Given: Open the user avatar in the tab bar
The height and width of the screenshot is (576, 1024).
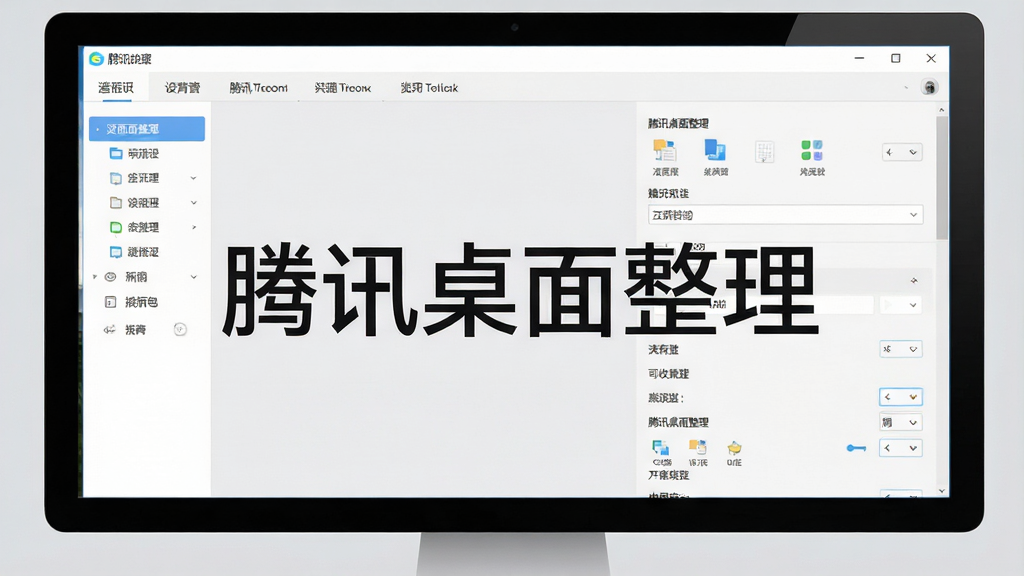Looking at the screenshot, I should (929, 87).
